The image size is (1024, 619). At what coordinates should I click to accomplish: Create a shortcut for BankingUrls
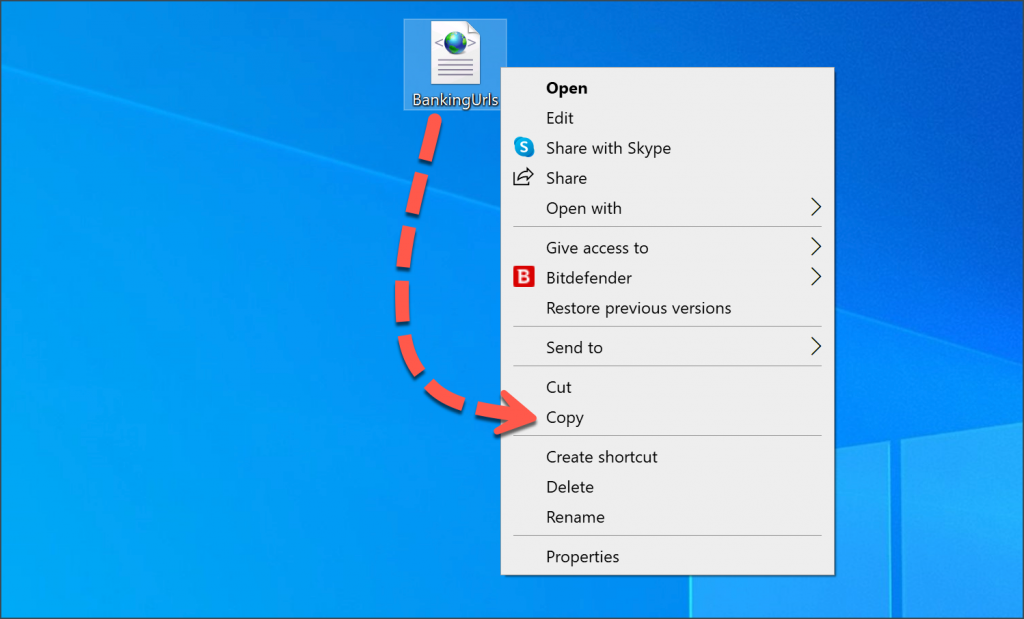point(601,456)
